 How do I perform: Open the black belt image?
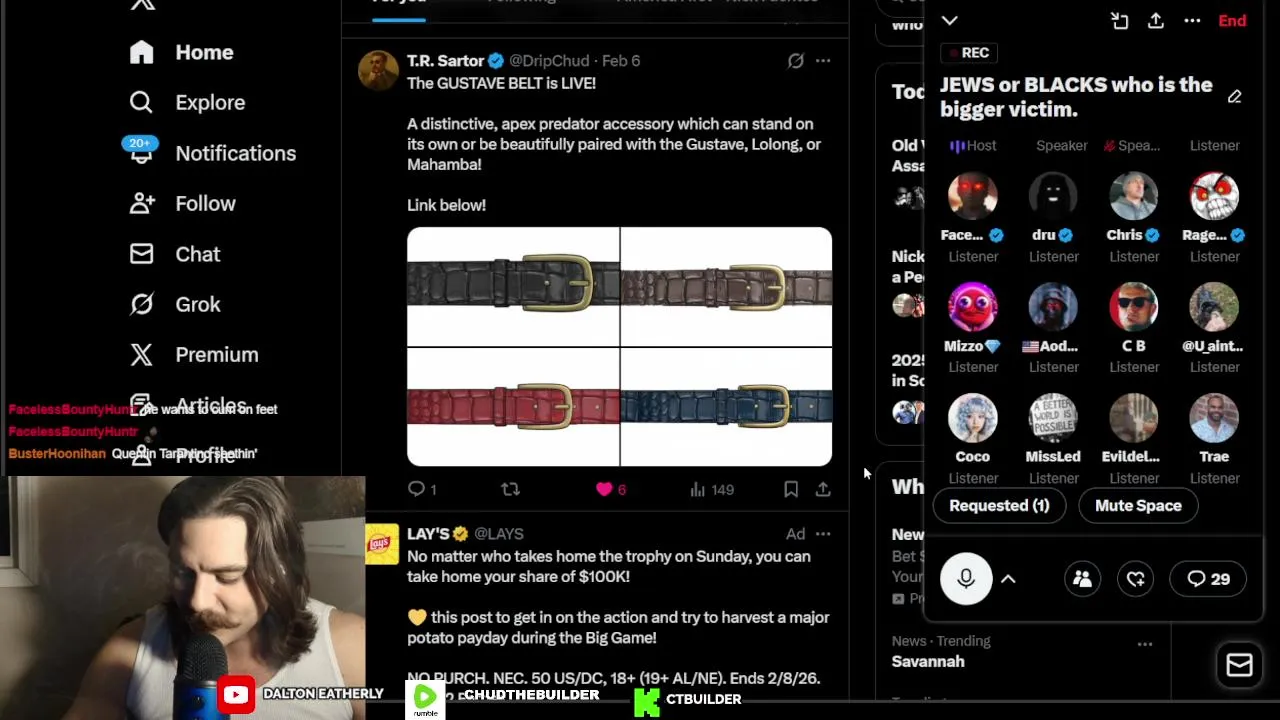(x=513, y=286)
